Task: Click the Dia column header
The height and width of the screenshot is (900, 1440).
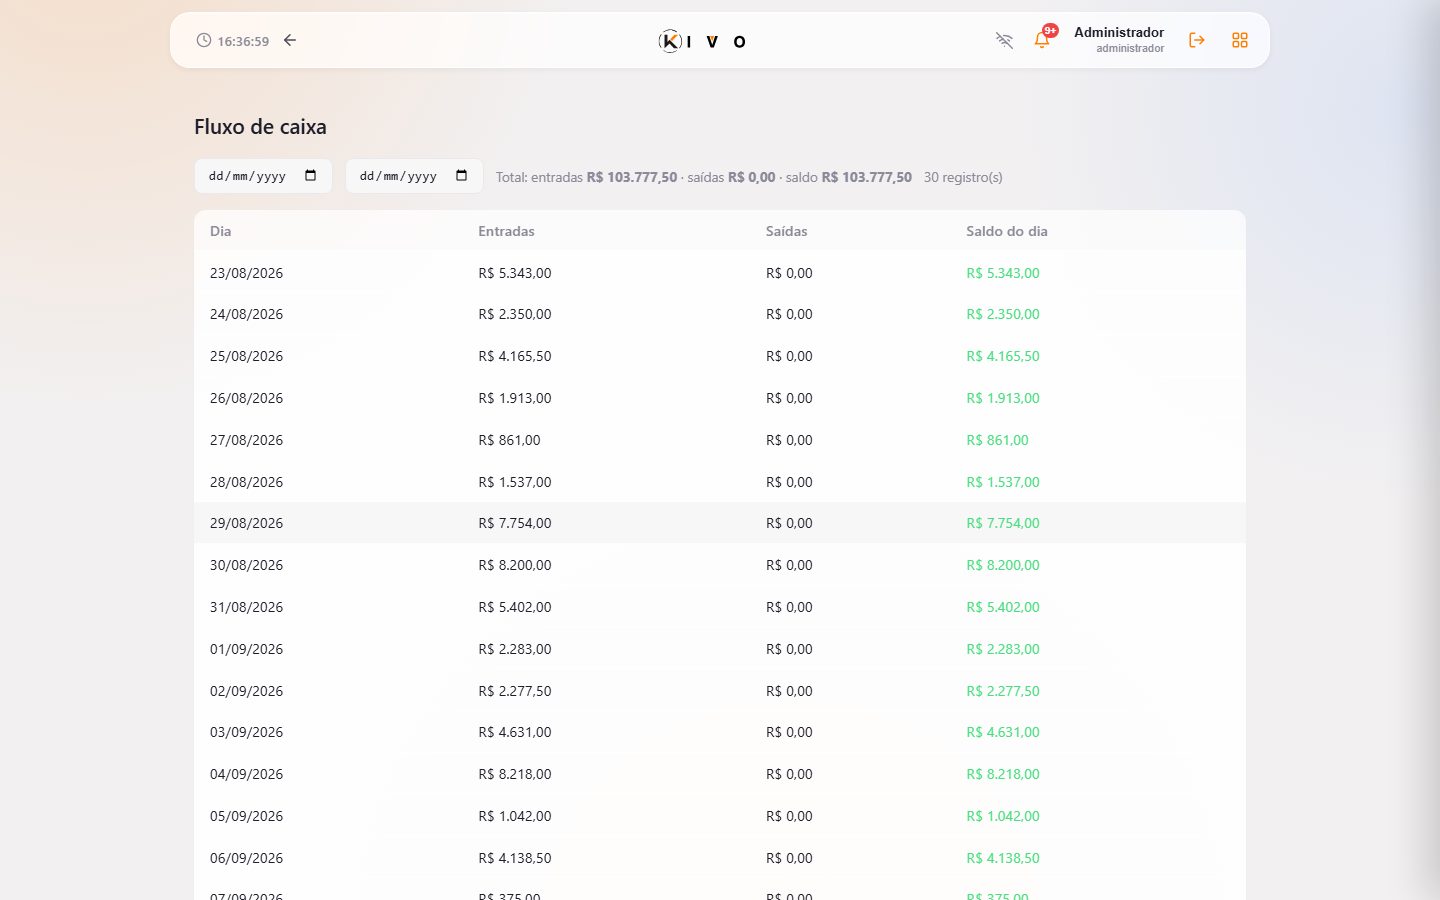Action: (x=221, y=231)
